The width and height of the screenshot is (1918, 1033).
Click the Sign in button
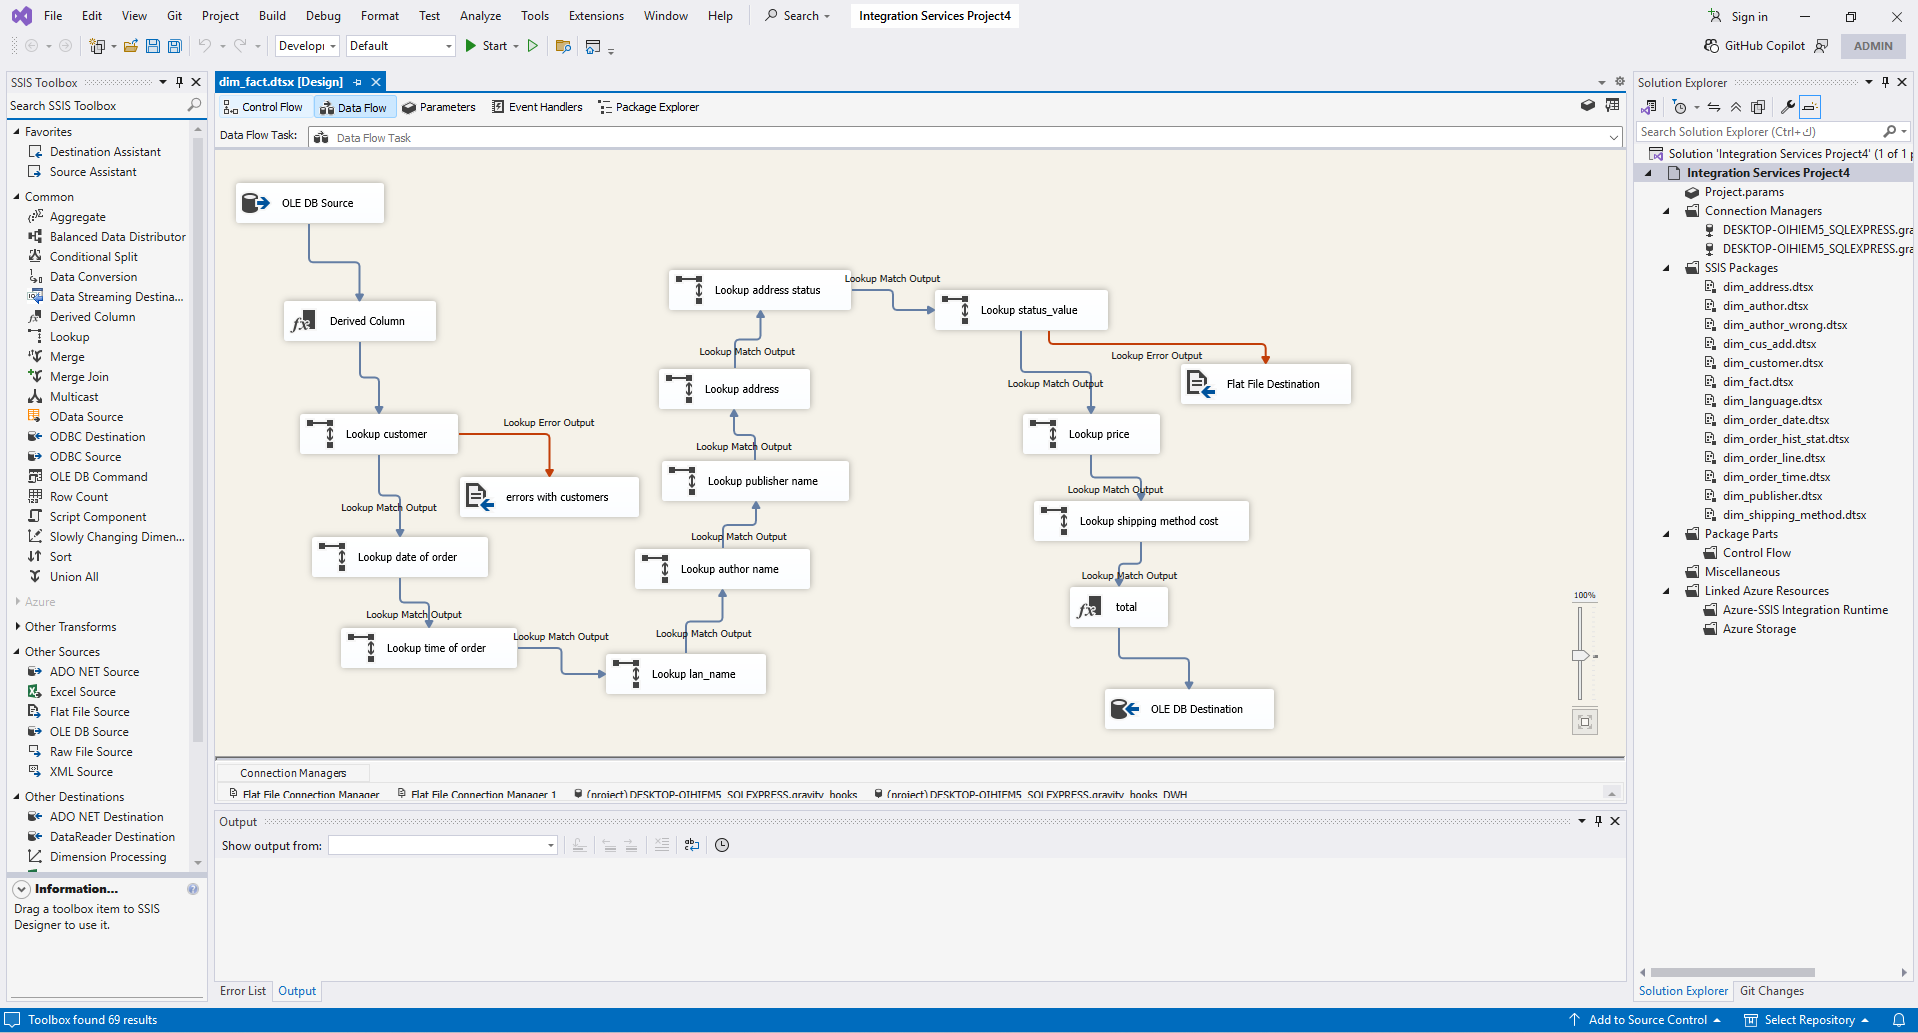1738,16
